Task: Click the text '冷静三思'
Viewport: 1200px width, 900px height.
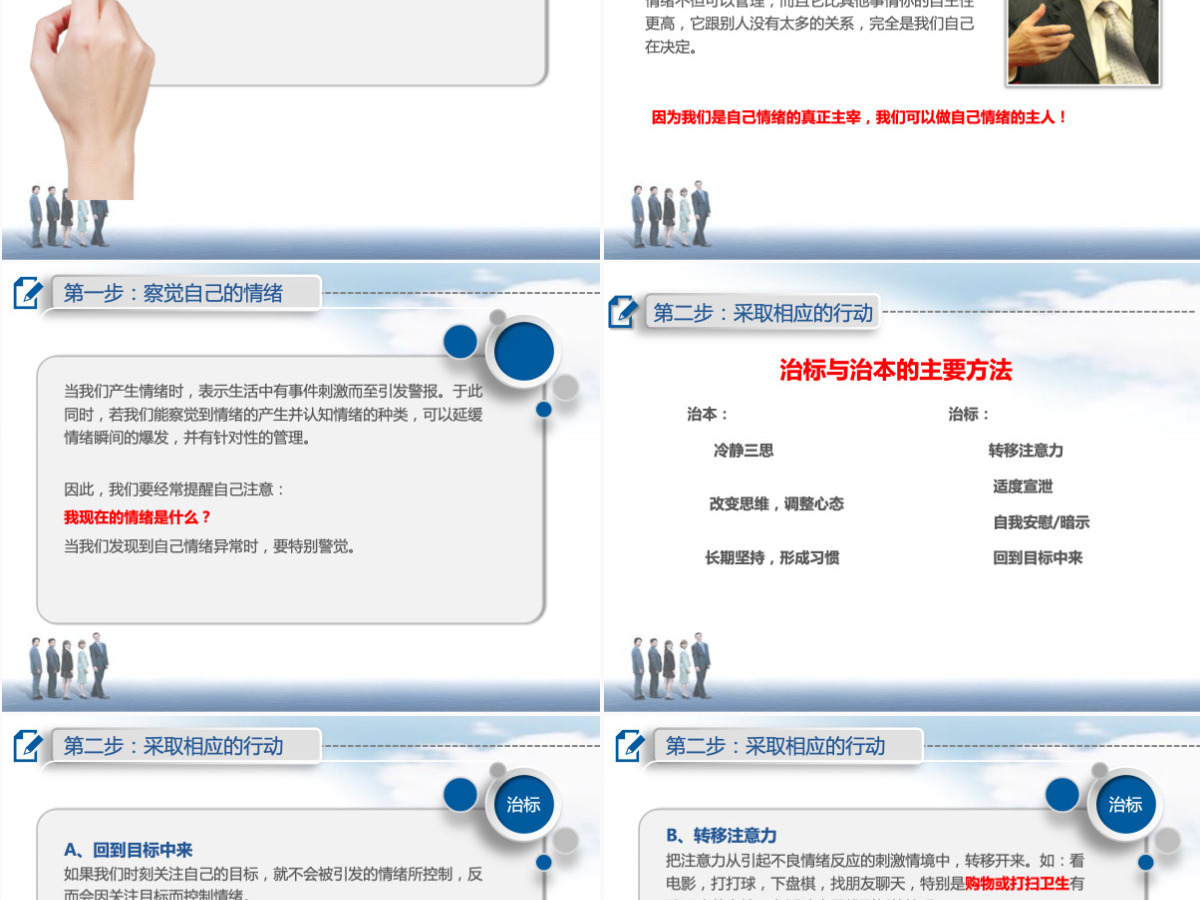Action: coord(743,450)
